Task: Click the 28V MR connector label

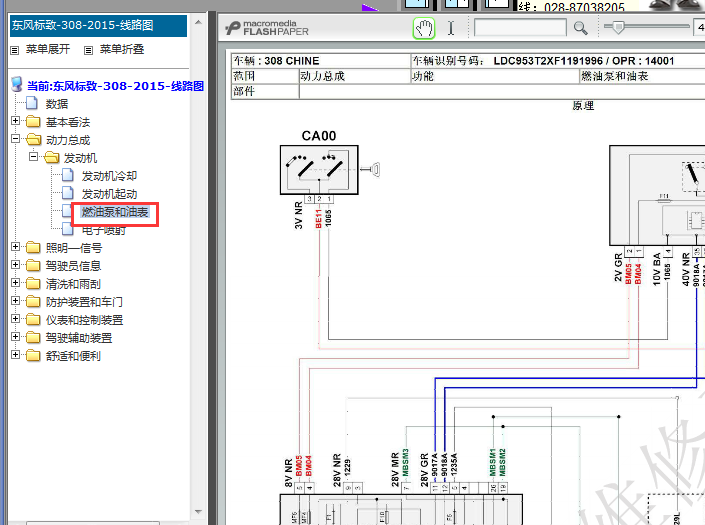Action: (x=395, y=470)
